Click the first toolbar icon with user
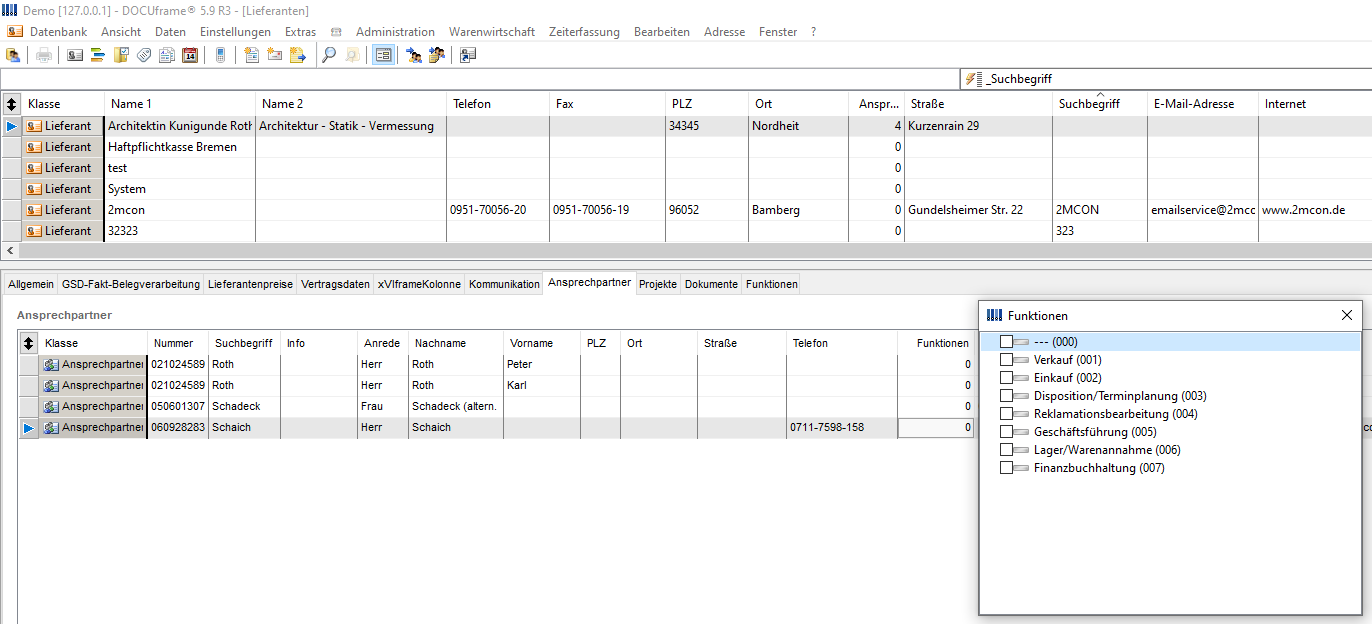This screenshot has height=624, width=1372. 13,55
